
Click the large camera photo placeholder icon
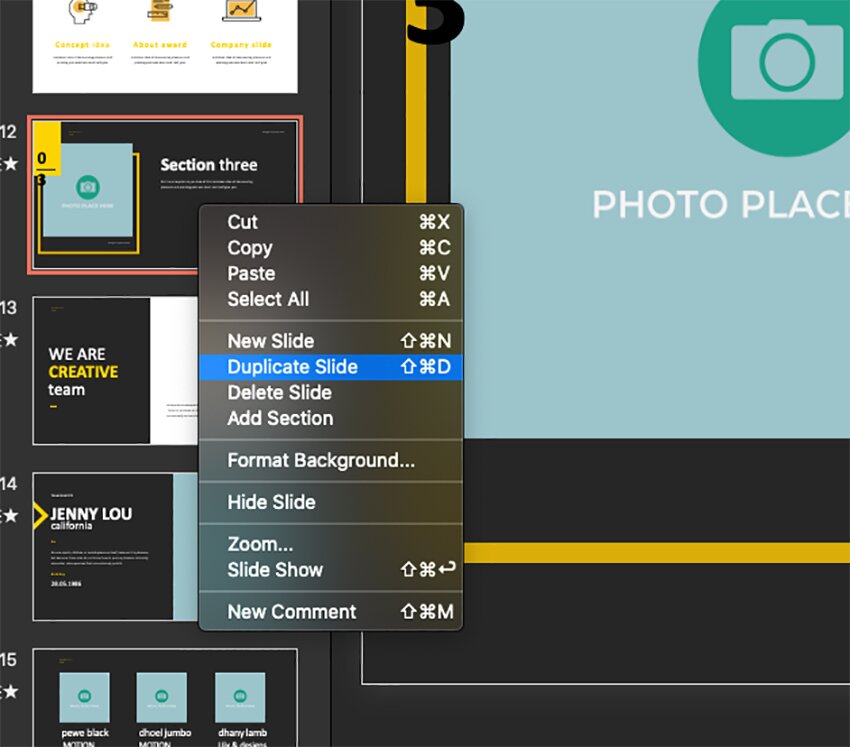774,60
